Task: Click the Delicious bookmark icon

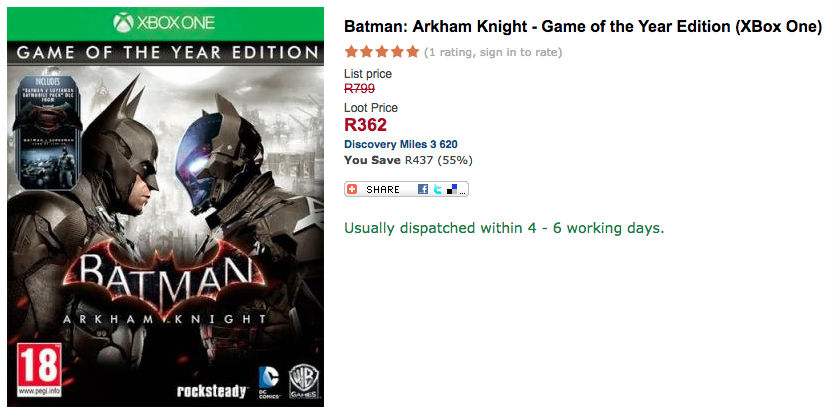Action: (451, 189)
